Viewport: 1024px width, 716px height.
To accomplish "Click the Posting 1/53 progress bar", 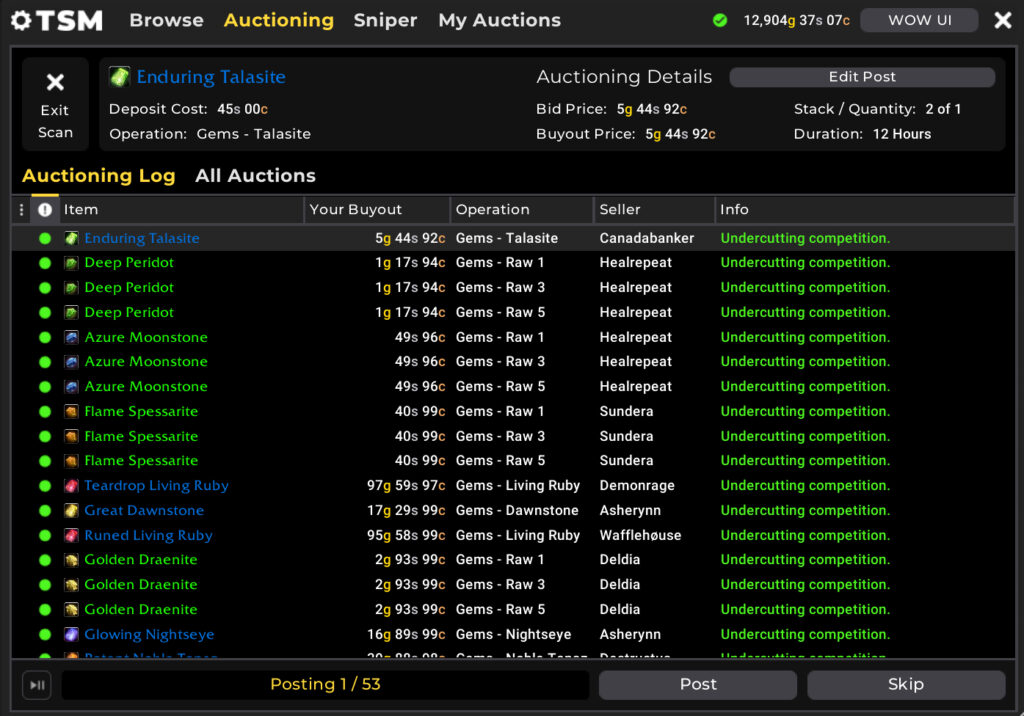I will pyautogui.click(x=324, y=685).
